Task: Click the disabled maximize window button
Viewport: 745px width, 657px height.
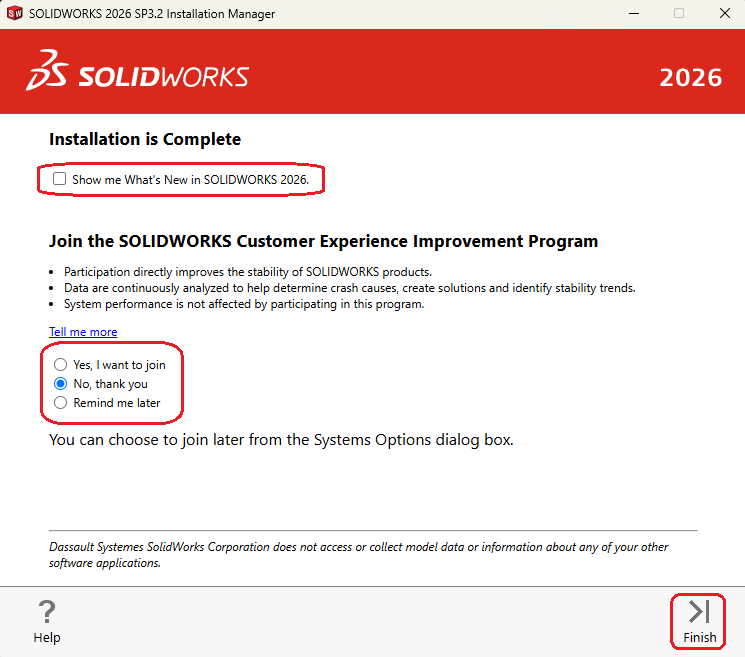Action: pyautogui.click(x=679, y=13)
